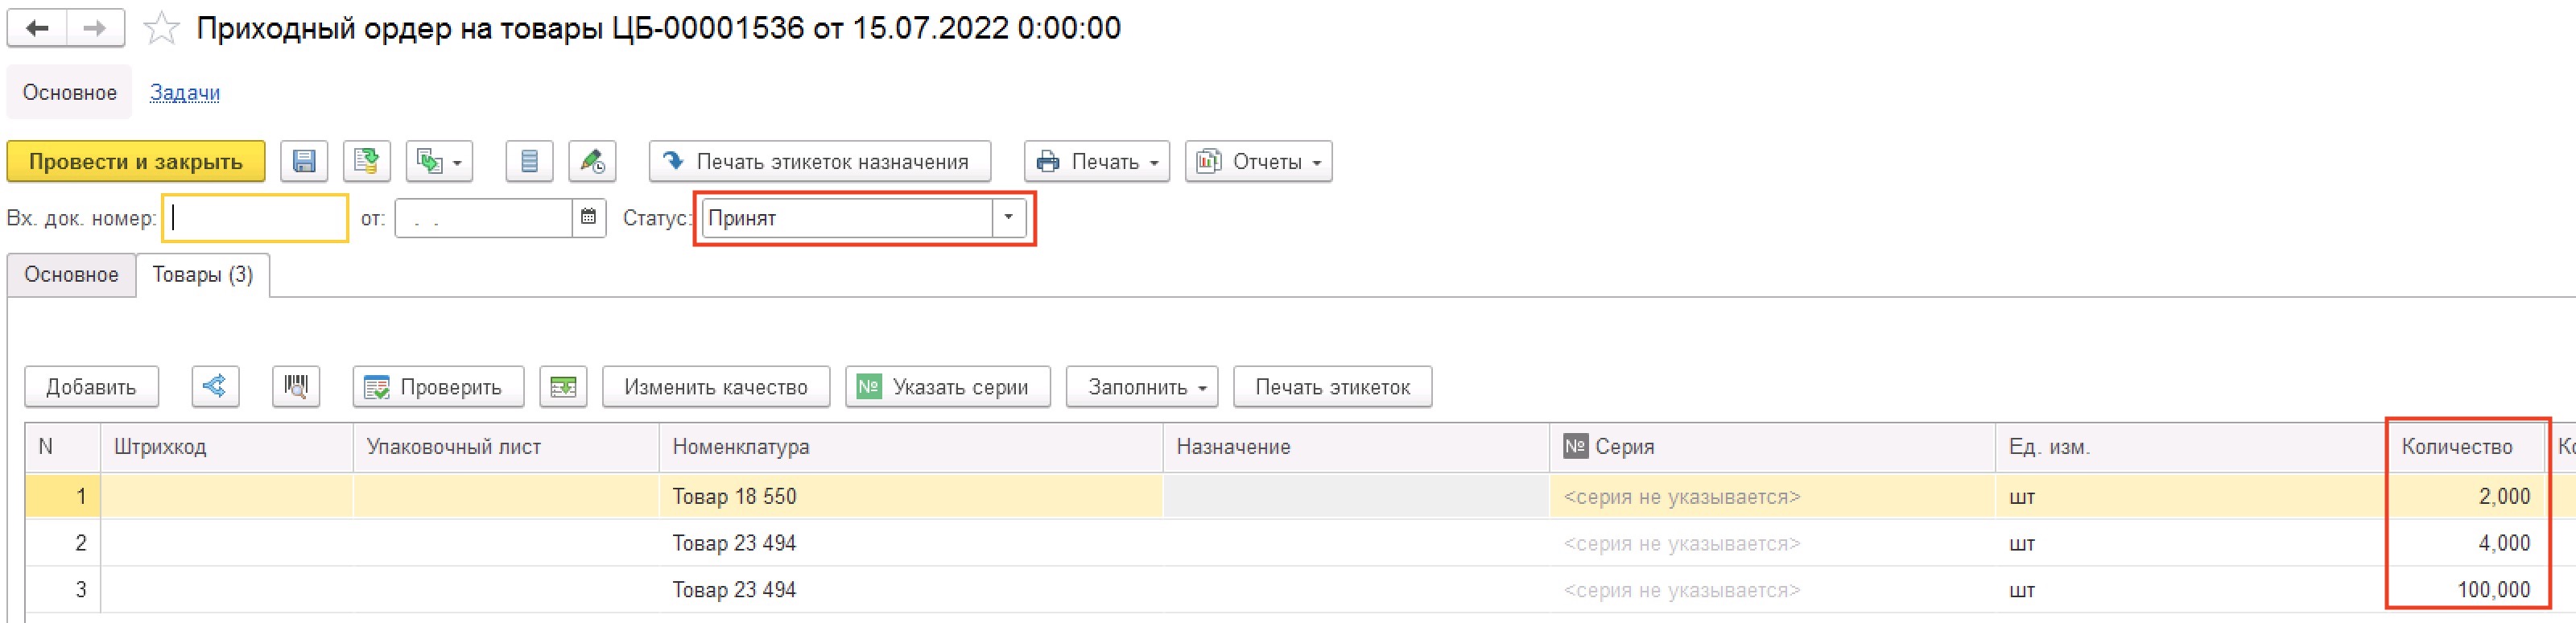This screenshot has width=2576, height=623.
Task: Open the Задачи link
Action: (185, 93)
